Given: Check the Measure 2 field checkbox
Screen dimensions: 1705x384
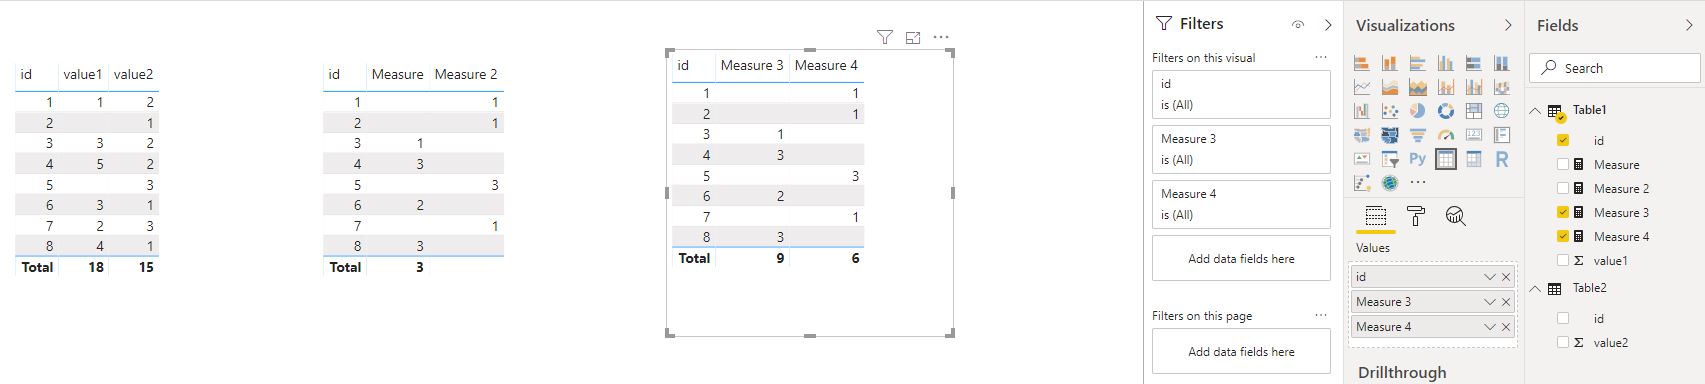Looking at the screenshot, I should pos(1563,188).
